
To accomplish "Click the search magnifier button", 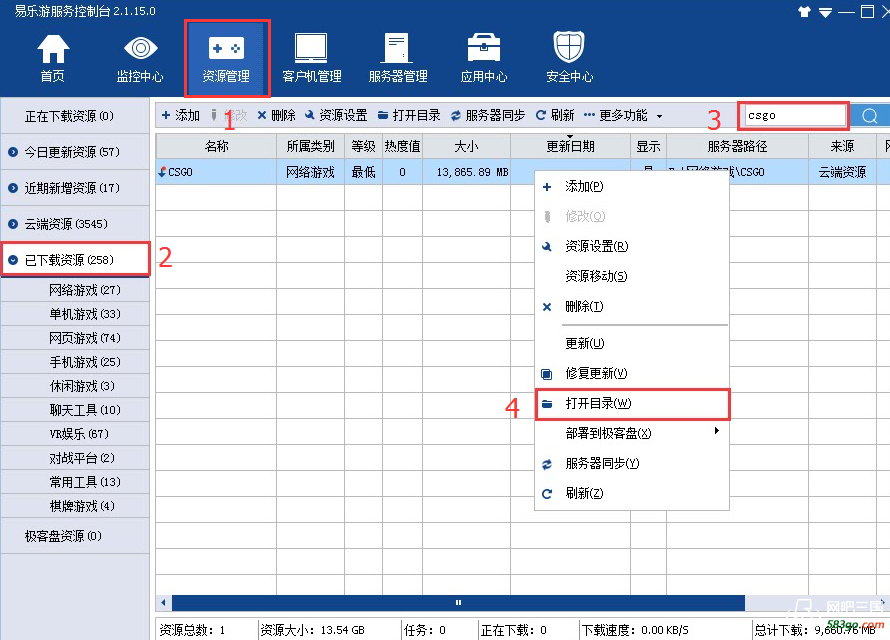I will tap(870, 116).
